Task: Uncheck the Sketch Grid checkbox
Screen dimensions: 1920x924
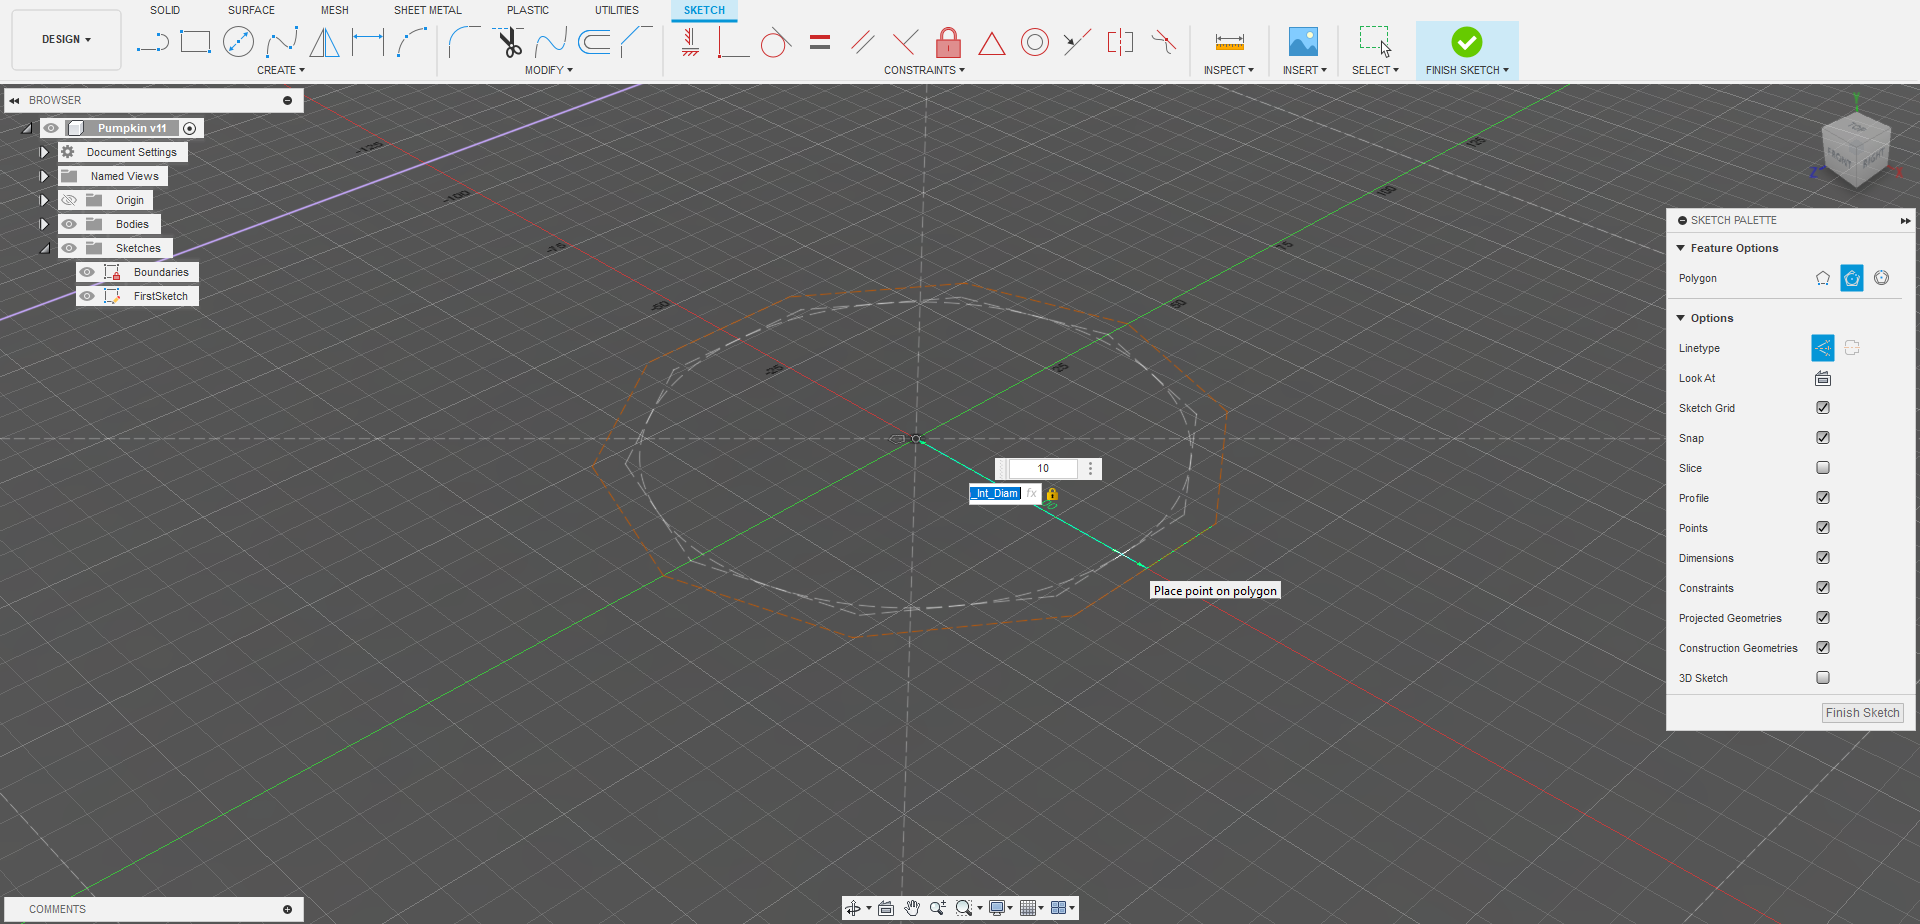Action: point(1823,408)
